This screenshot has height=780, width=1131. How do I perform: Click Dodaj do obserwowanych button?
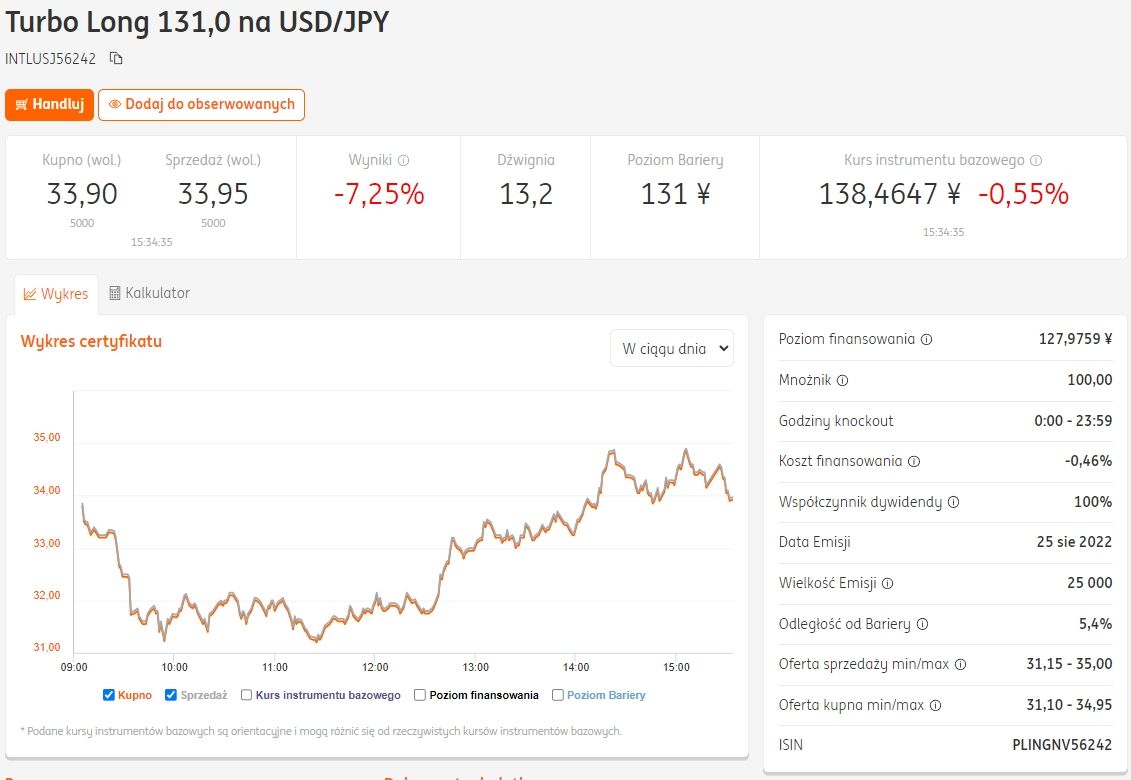(201, 104)
